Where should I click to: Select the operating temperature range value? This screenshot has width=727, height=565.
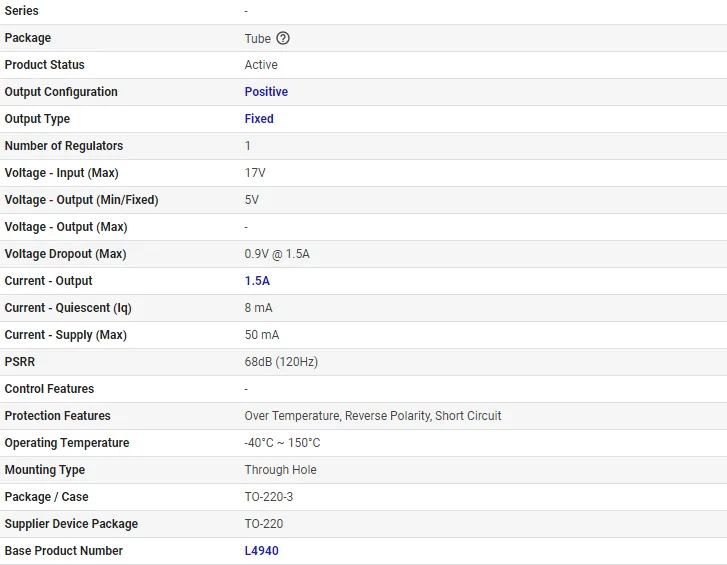click(x=282, y=443)
